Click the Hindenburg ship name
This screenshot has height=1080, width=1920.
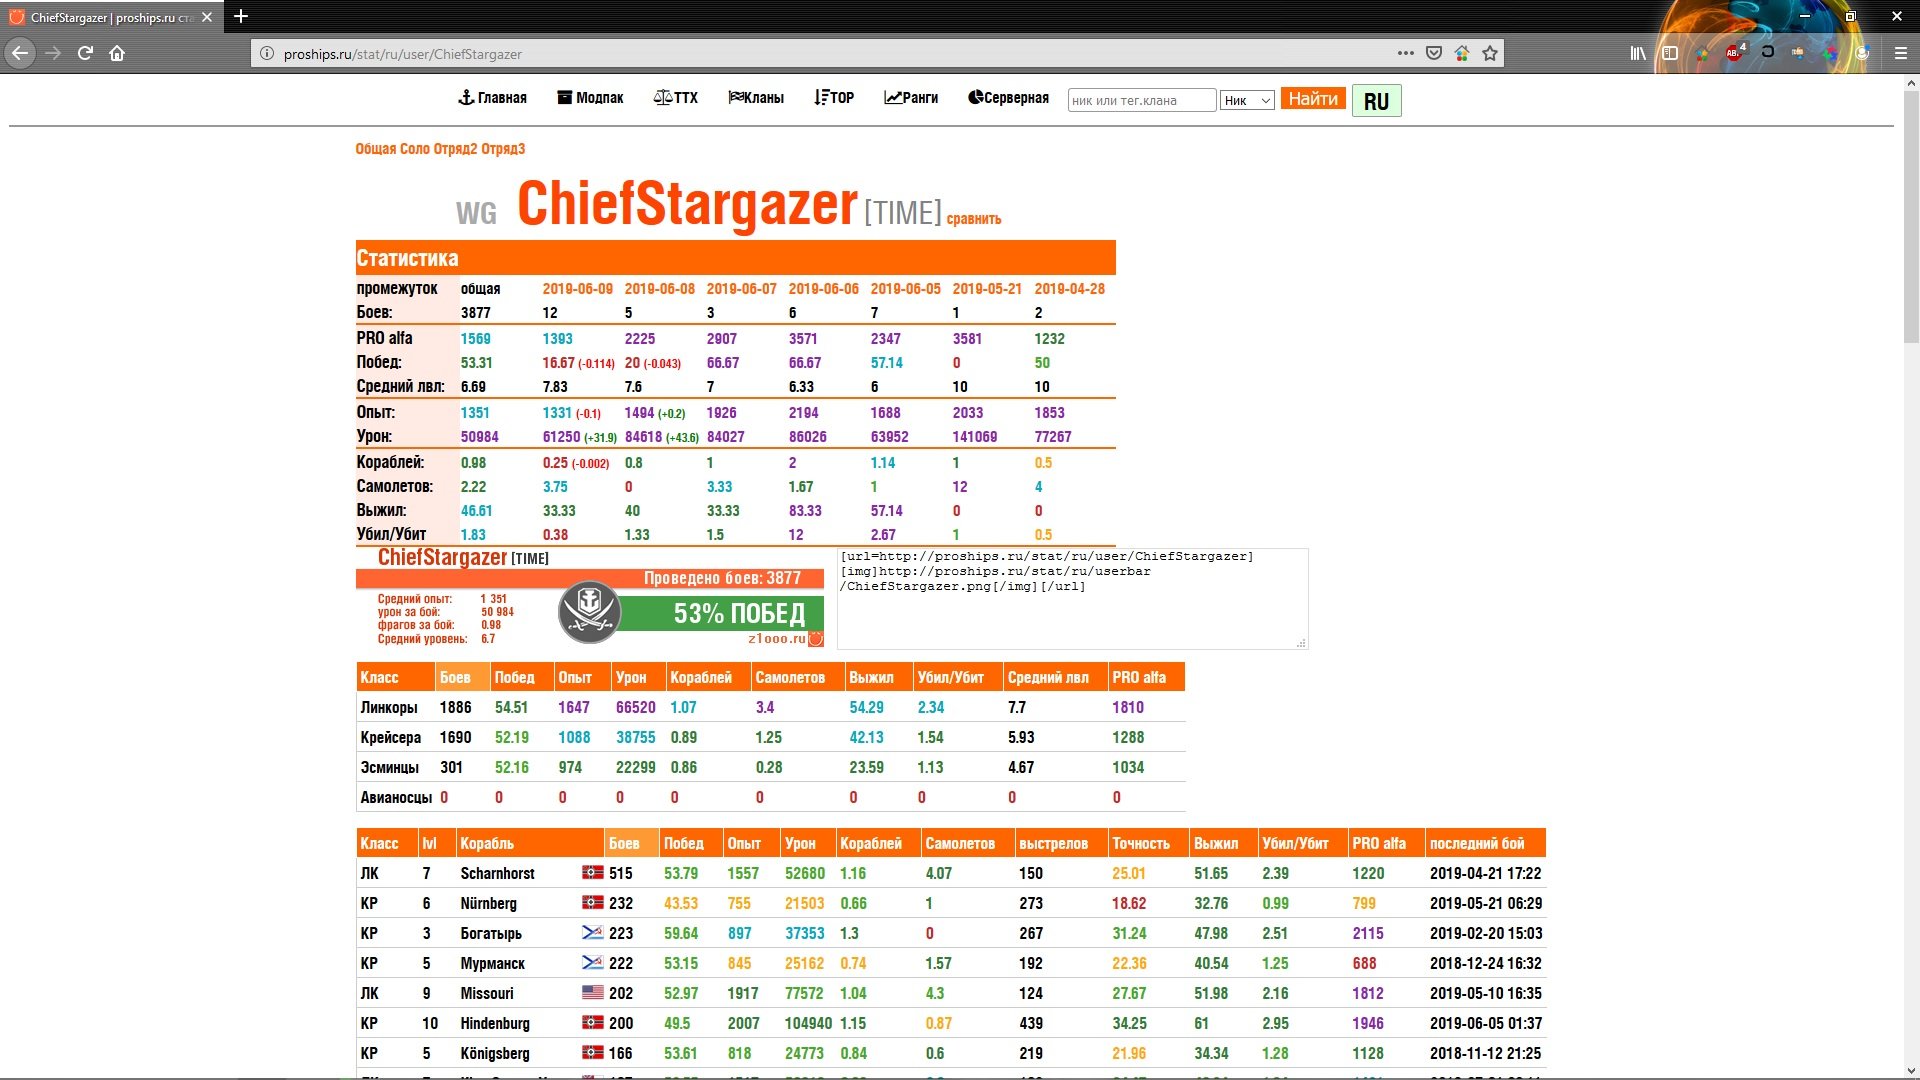[x=495, y=1023]
